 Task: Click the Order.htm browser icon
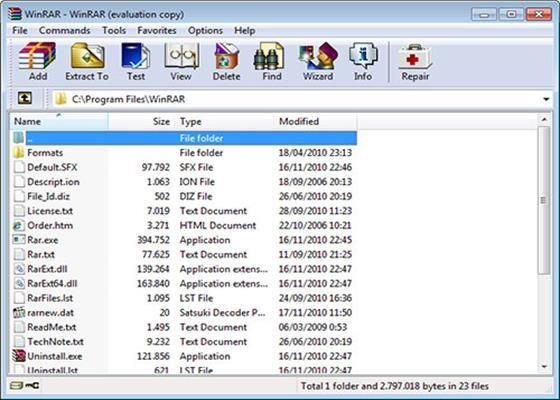(19, 225)
